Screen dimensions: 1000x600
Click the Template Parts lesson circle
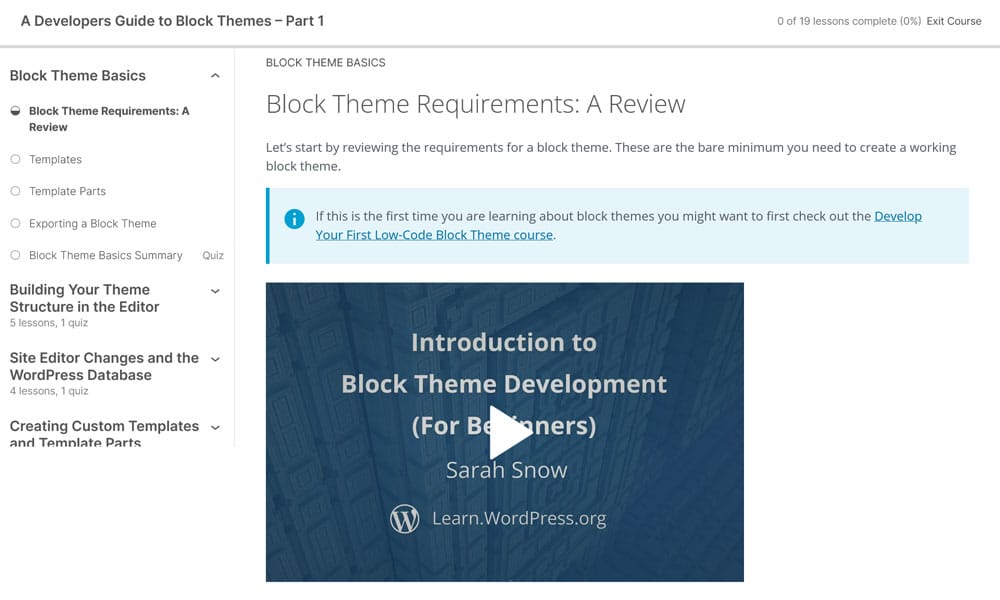tap(15, 191)
